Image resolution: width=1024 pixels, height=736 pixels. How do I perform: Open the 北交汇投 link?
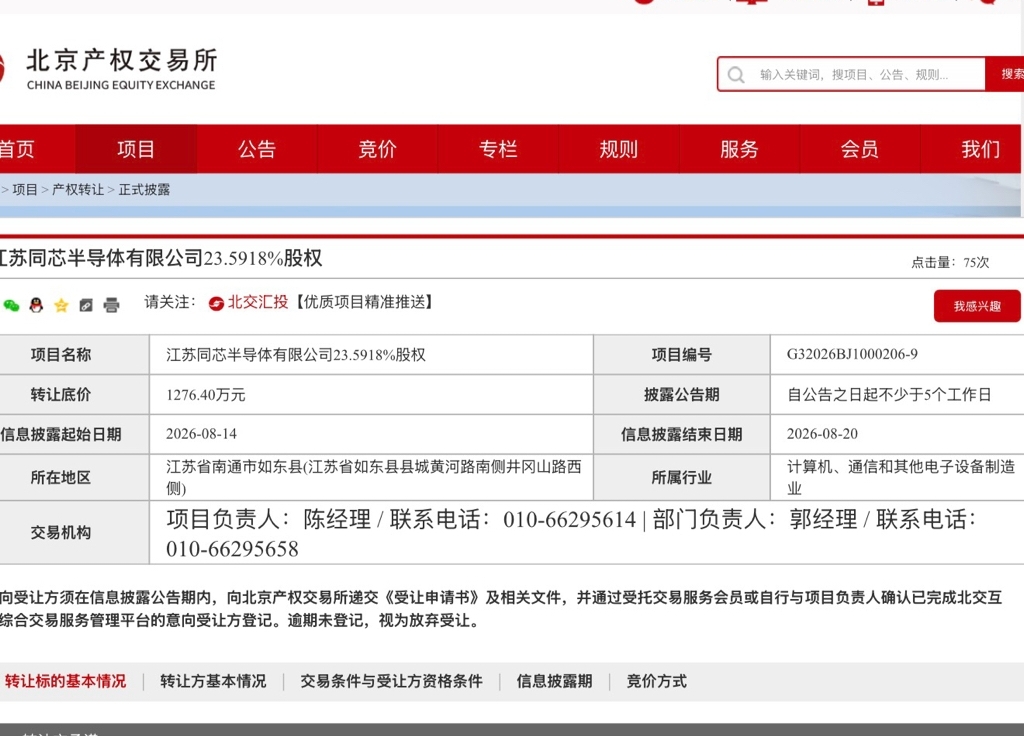258,302
